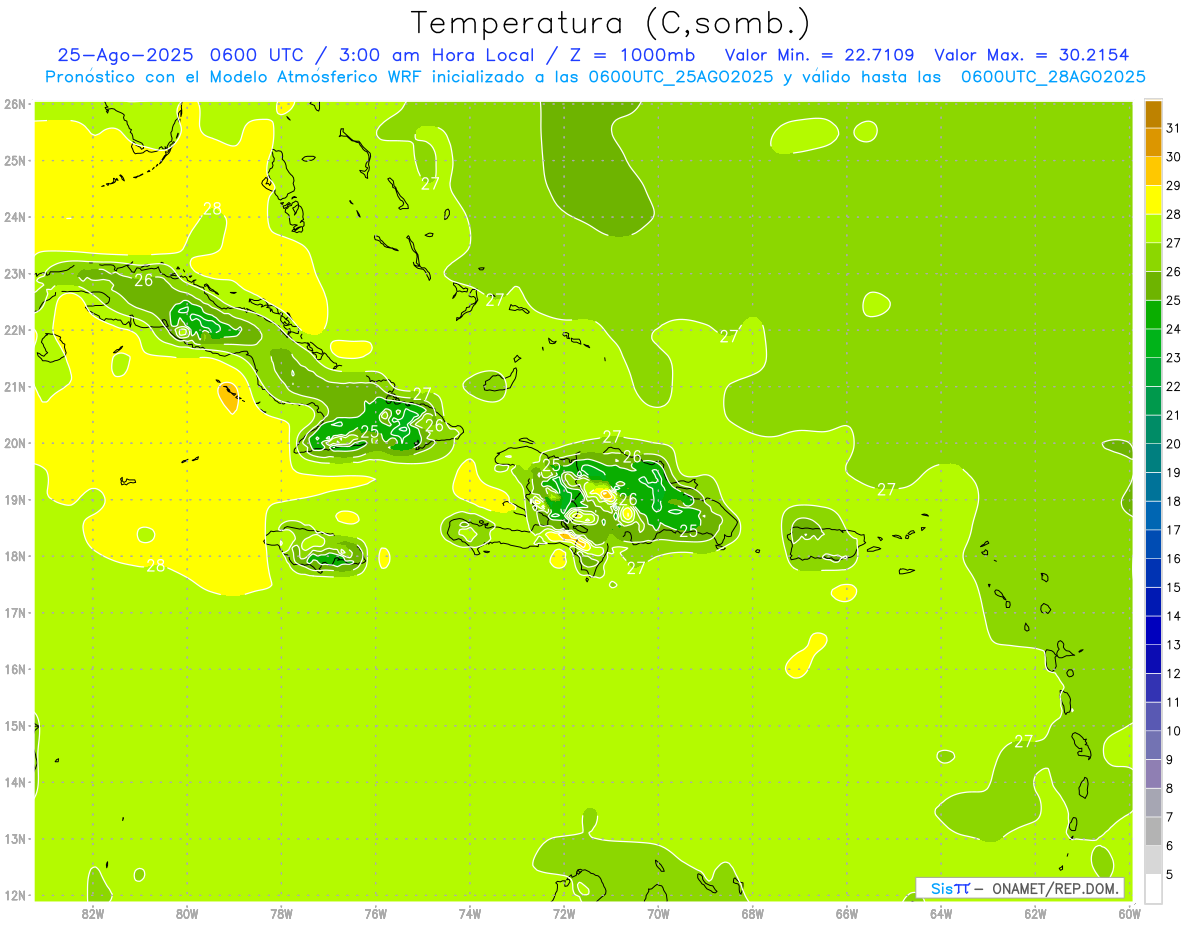Click the 74W longitude axis label
1200x927 pixels.
pyautogui.click(x=470, y=913)
